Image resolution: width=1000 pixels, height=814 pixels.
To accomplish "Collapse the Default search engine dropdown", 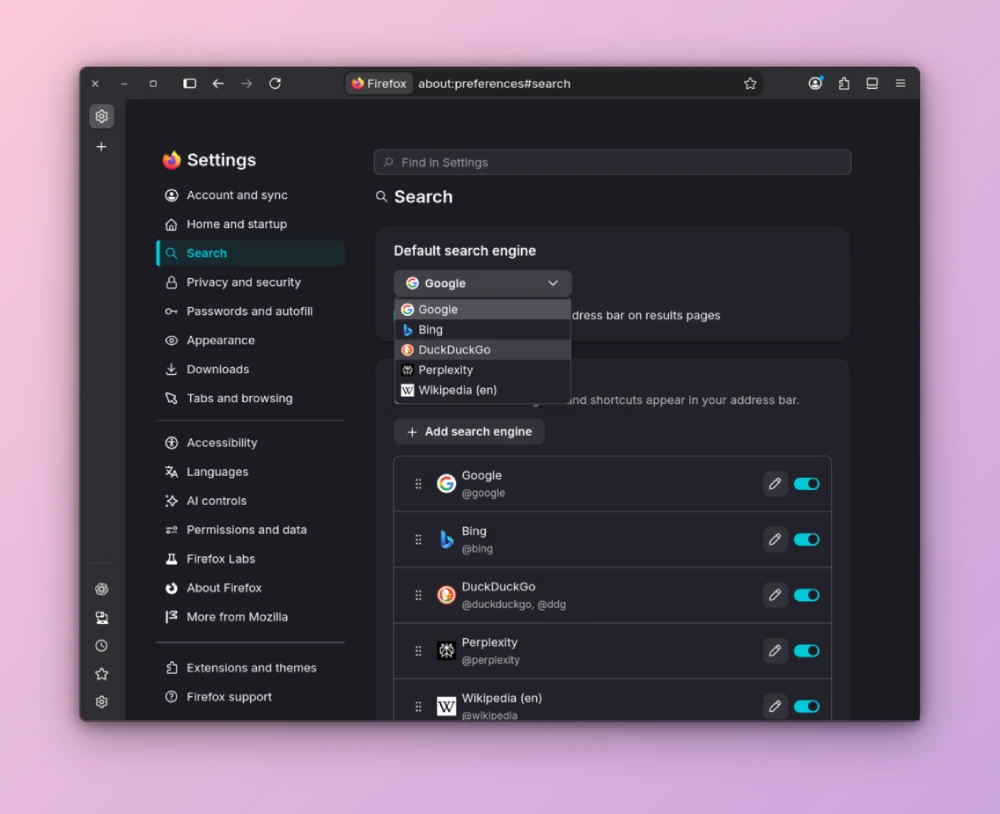I will [483, 283].
